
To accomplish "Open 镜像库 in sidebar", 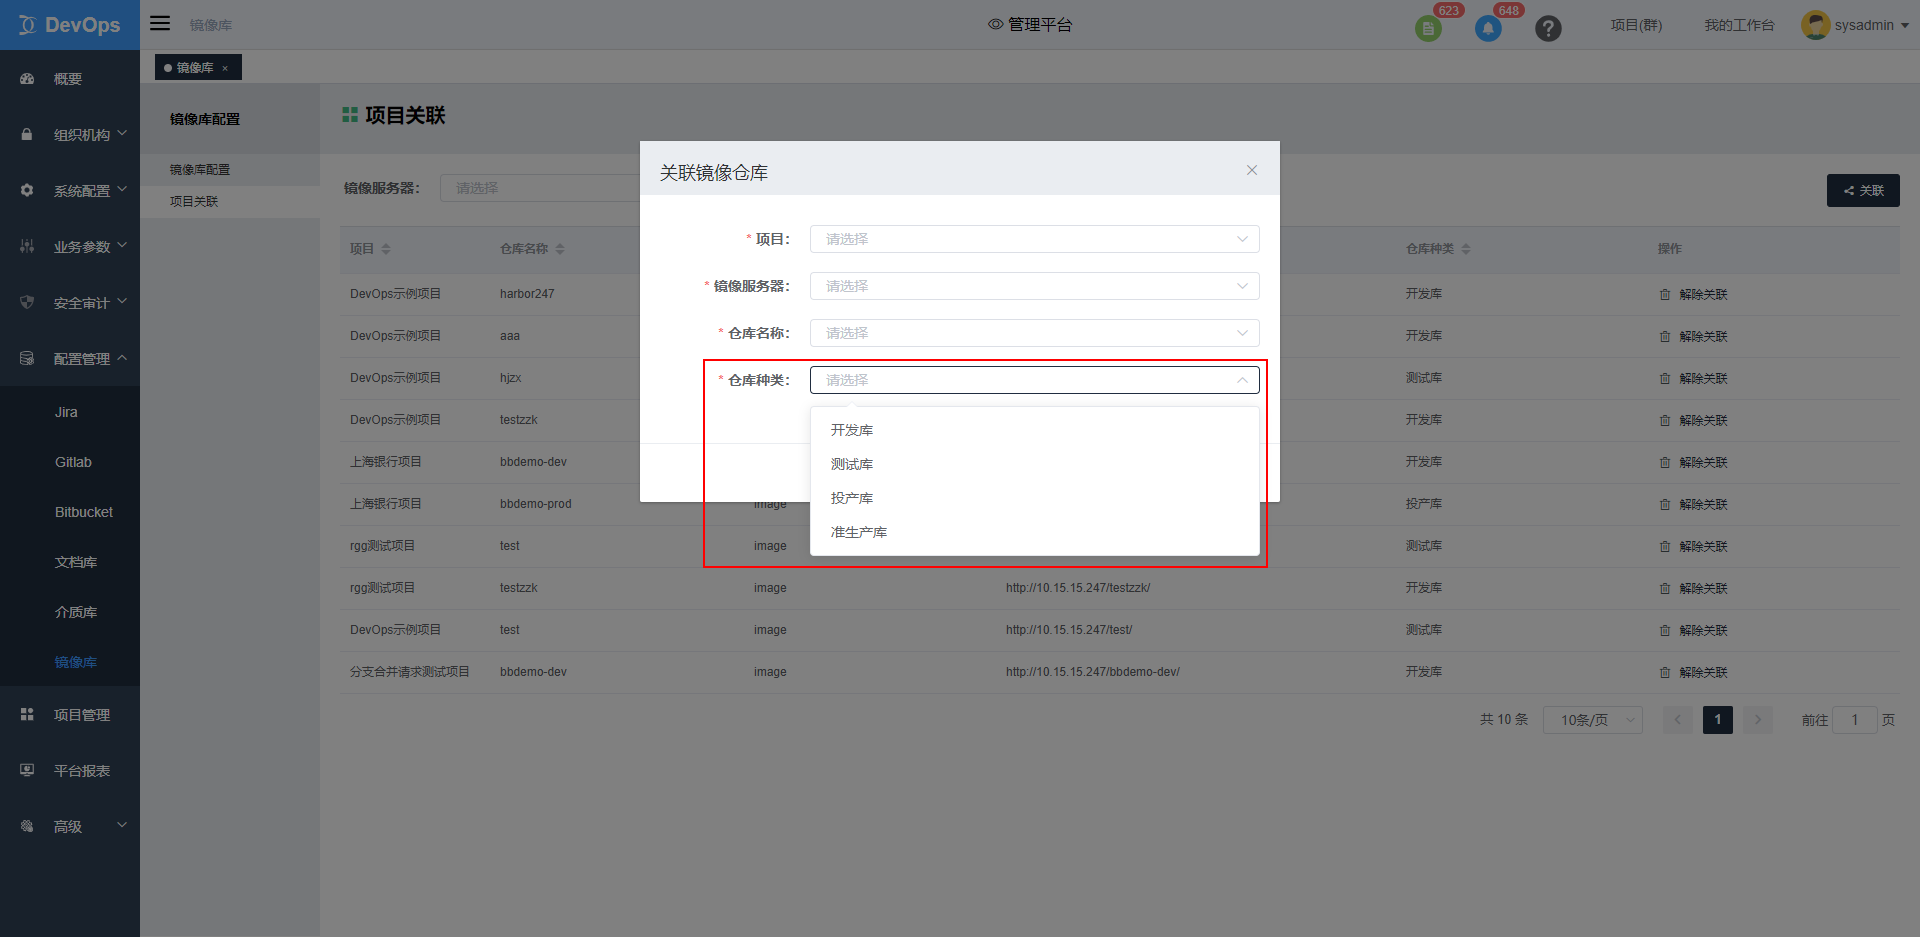I will click(x=76, y=662).
